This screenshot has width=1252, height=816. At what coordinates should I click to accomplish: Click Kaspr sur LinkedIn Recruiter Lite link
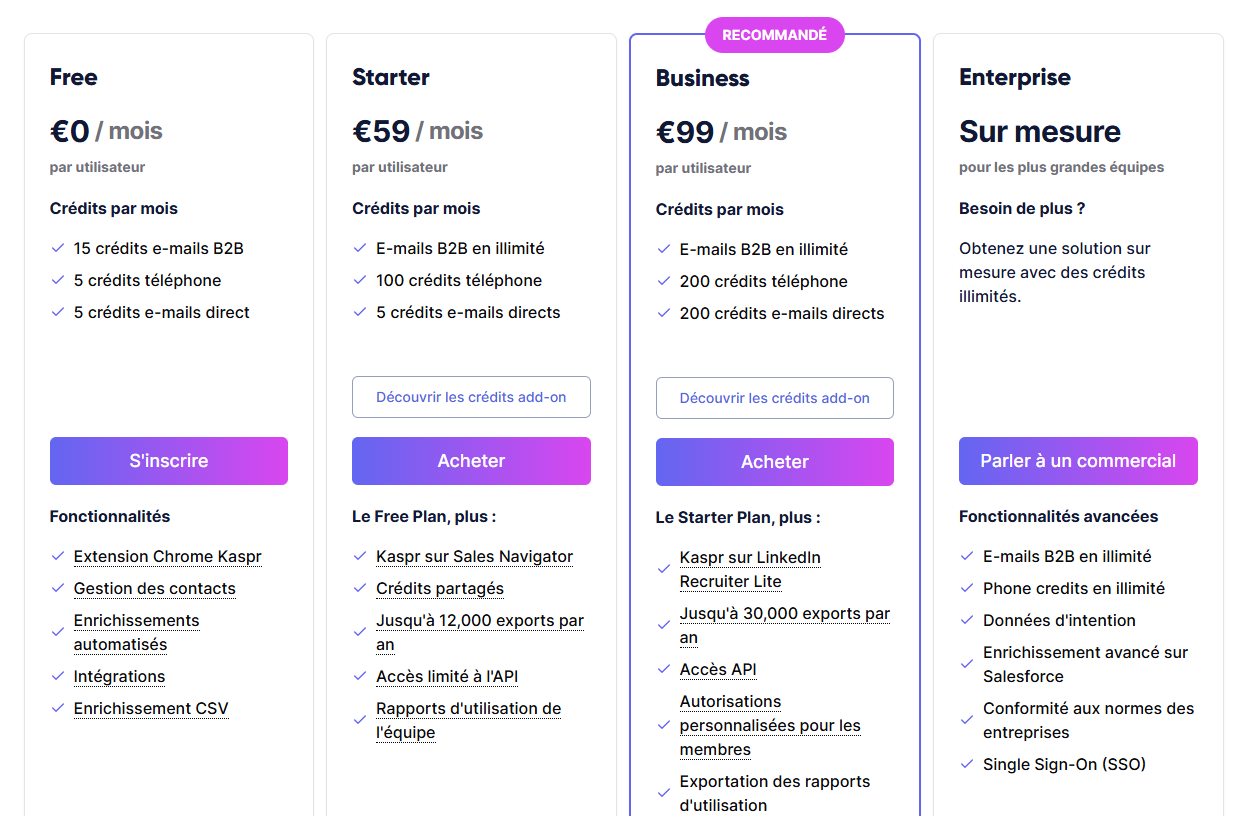pyautogui.click(x=750, y=569)
